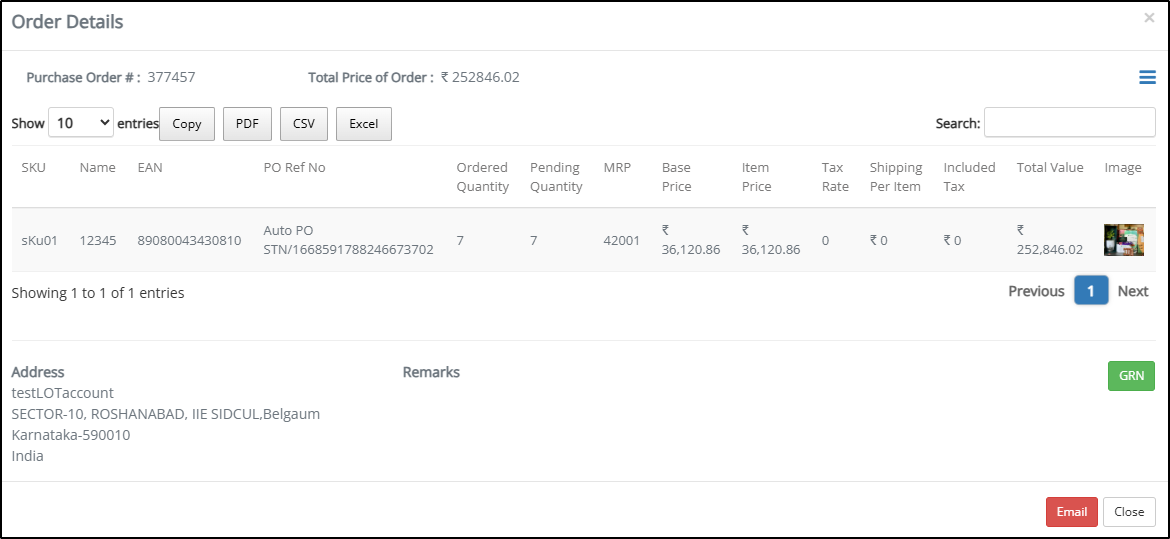Click the green GRN button
The image size is (1170, 539).
click(1131, 376)
